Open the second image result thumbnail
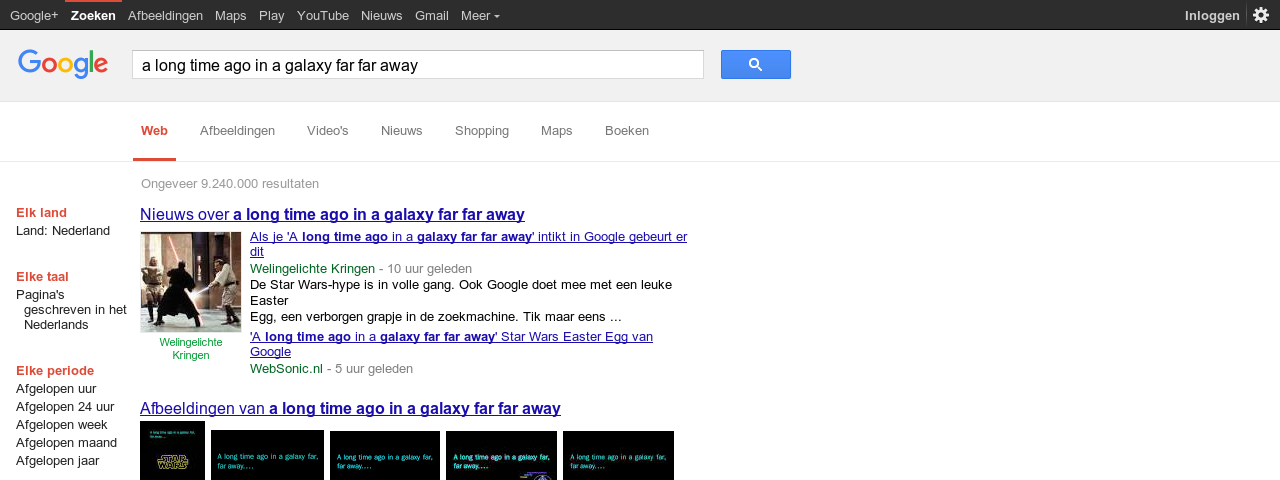 267,456
